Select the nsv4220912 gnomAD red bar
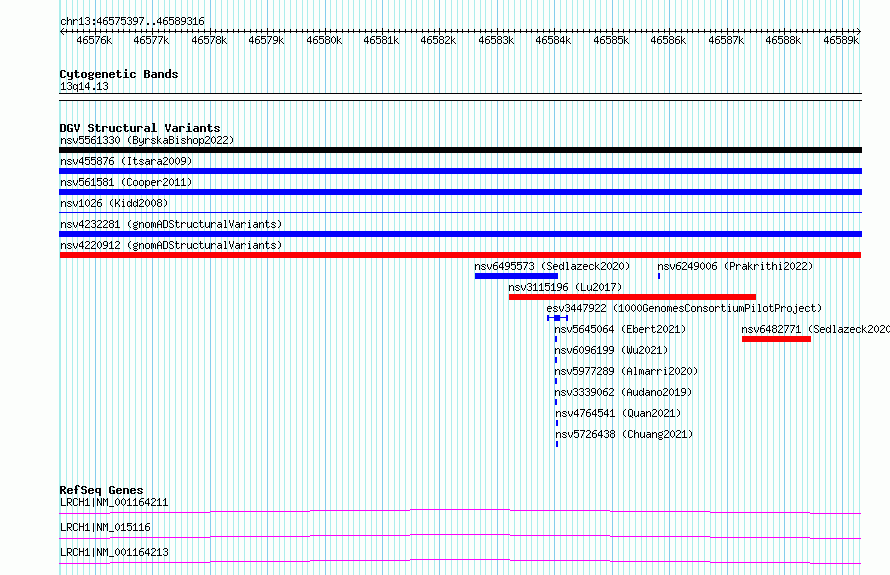This screenshot has height=575, width=890. pyautogui.click(x=460, y=255)
